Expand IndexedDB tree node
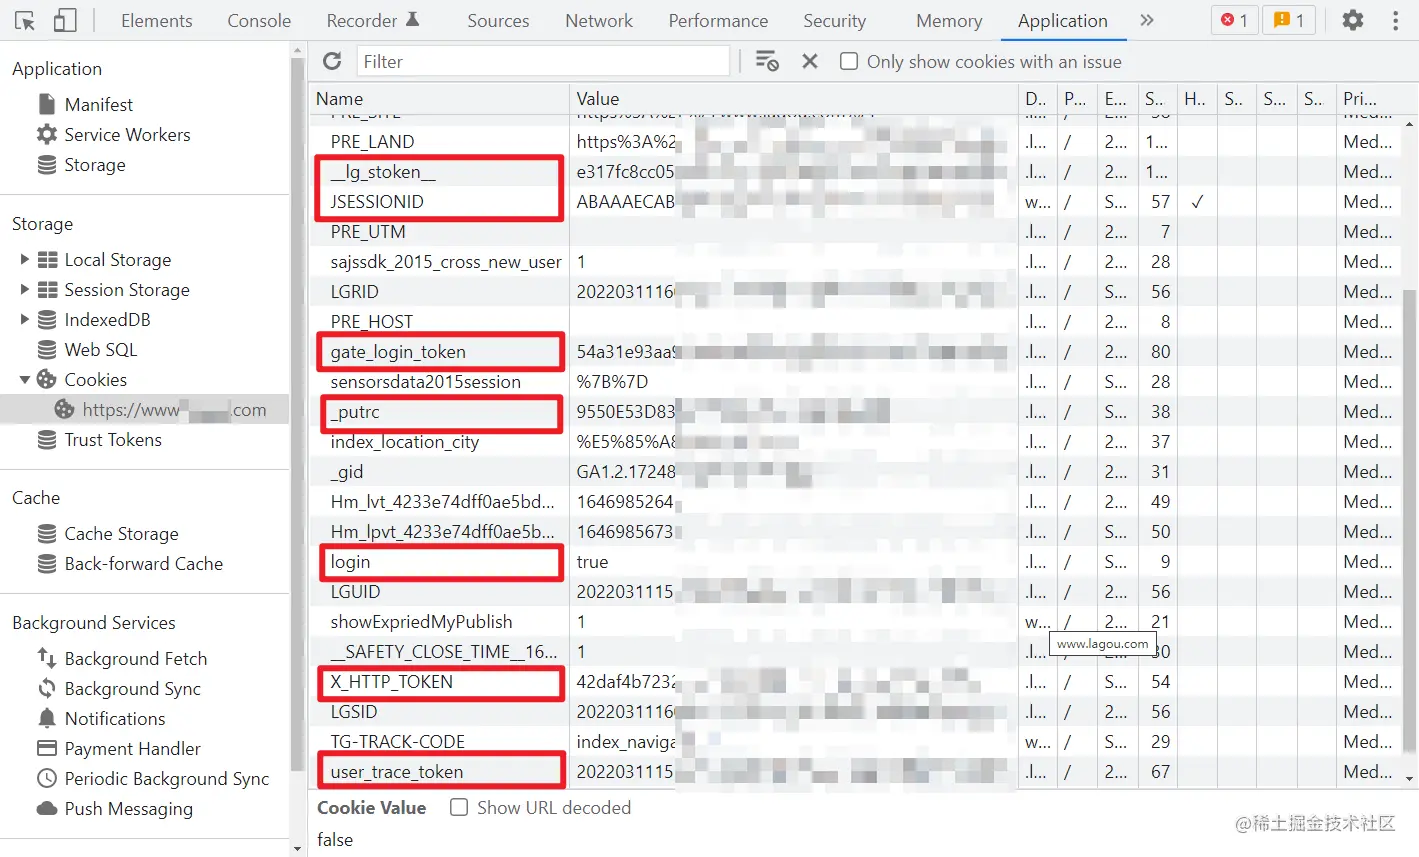This screenshot has width=1419, height=857. point(24,319)
